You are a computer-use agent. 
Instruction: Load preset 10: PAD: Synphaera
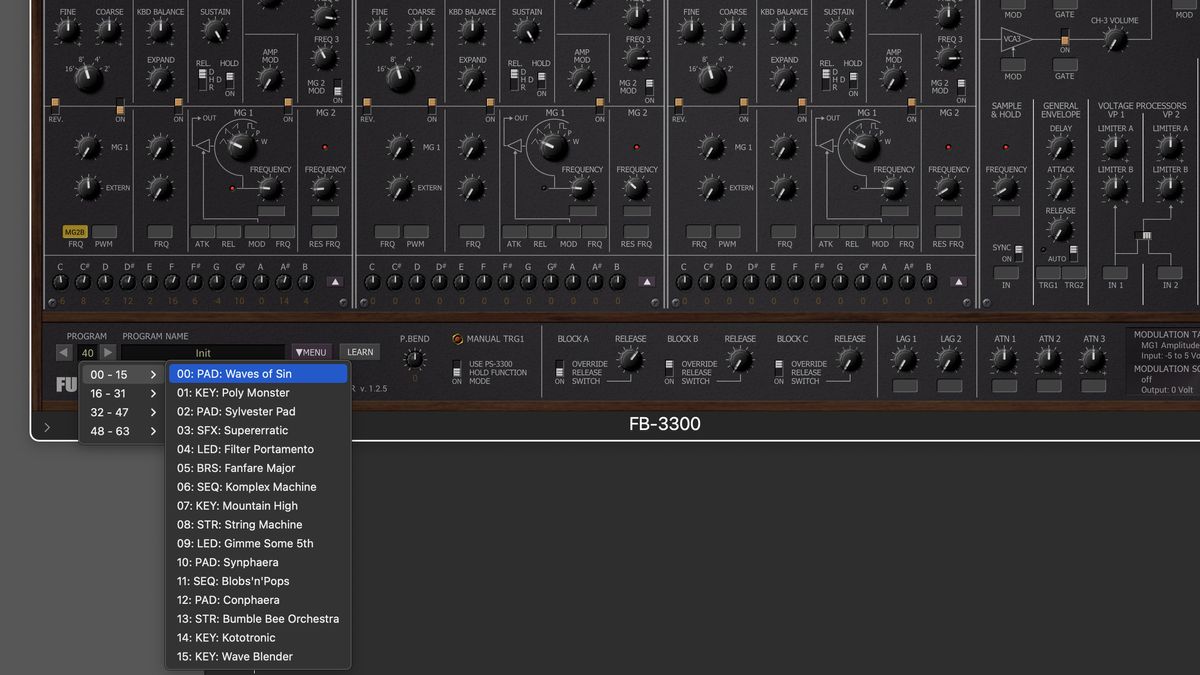tap(258, 562)
